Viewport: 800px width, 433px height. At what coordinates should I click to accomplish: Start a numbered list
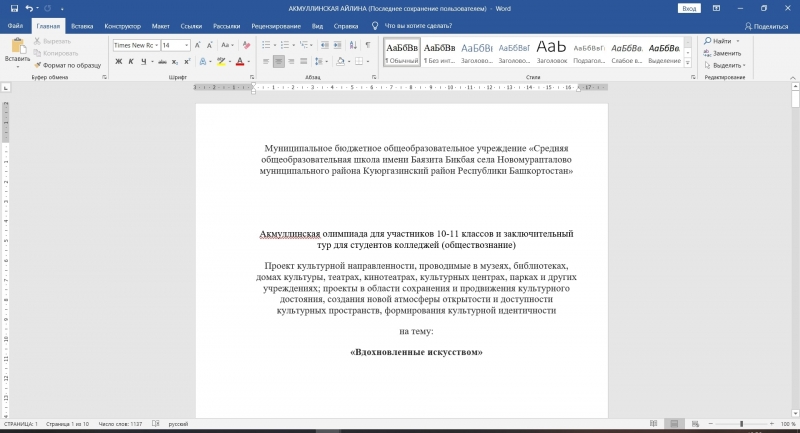285,45
